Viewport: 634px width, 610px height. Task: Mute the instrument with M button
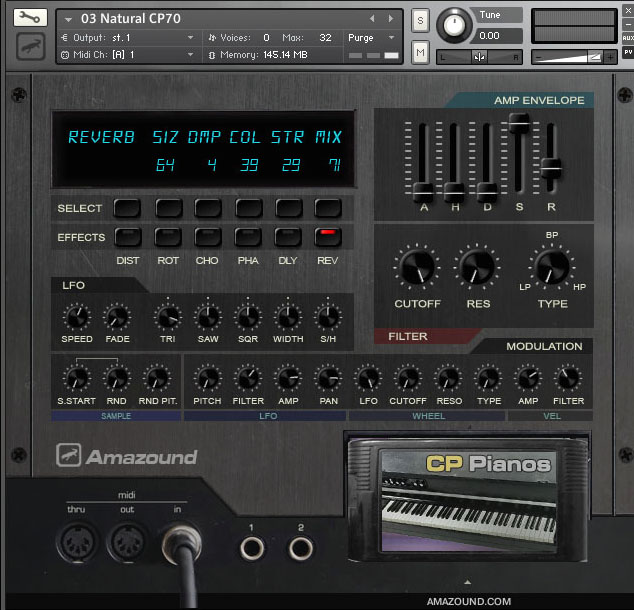[421, 52]
